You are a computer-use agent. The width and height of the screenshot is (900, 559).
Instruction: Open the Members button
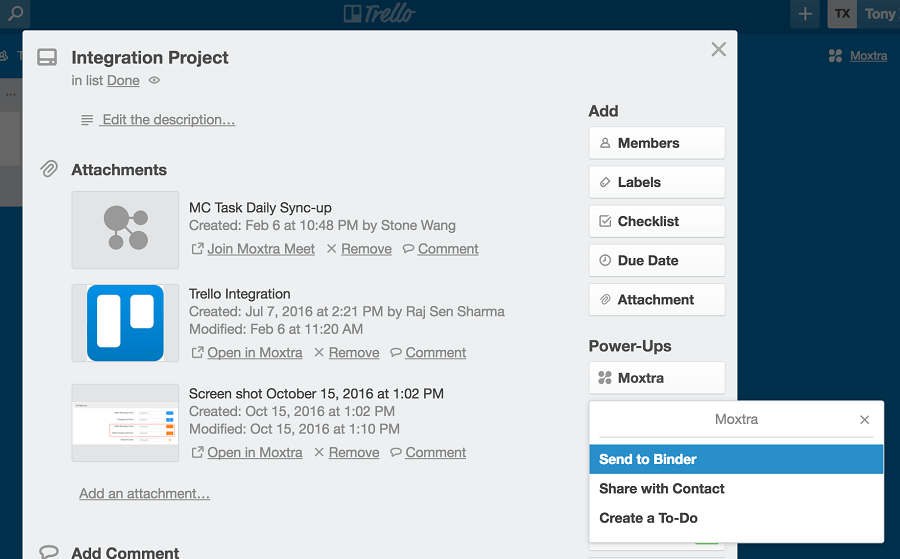tap(657, 143)
